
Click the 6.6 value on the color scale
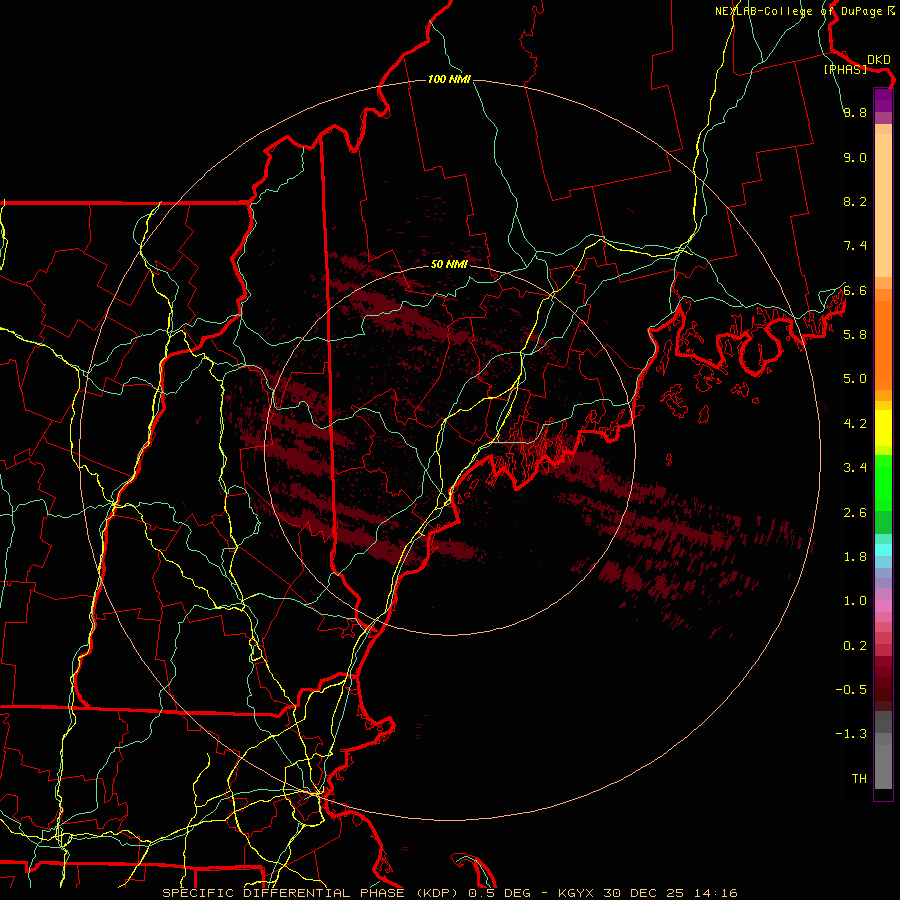coord(855,290)
